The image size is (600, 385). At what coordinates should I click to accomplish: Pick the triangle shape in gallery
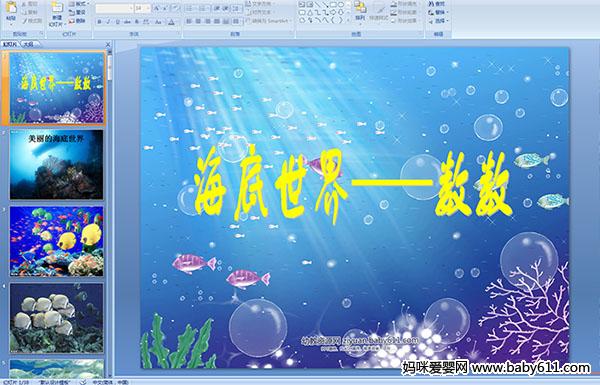tap(310, 12)
